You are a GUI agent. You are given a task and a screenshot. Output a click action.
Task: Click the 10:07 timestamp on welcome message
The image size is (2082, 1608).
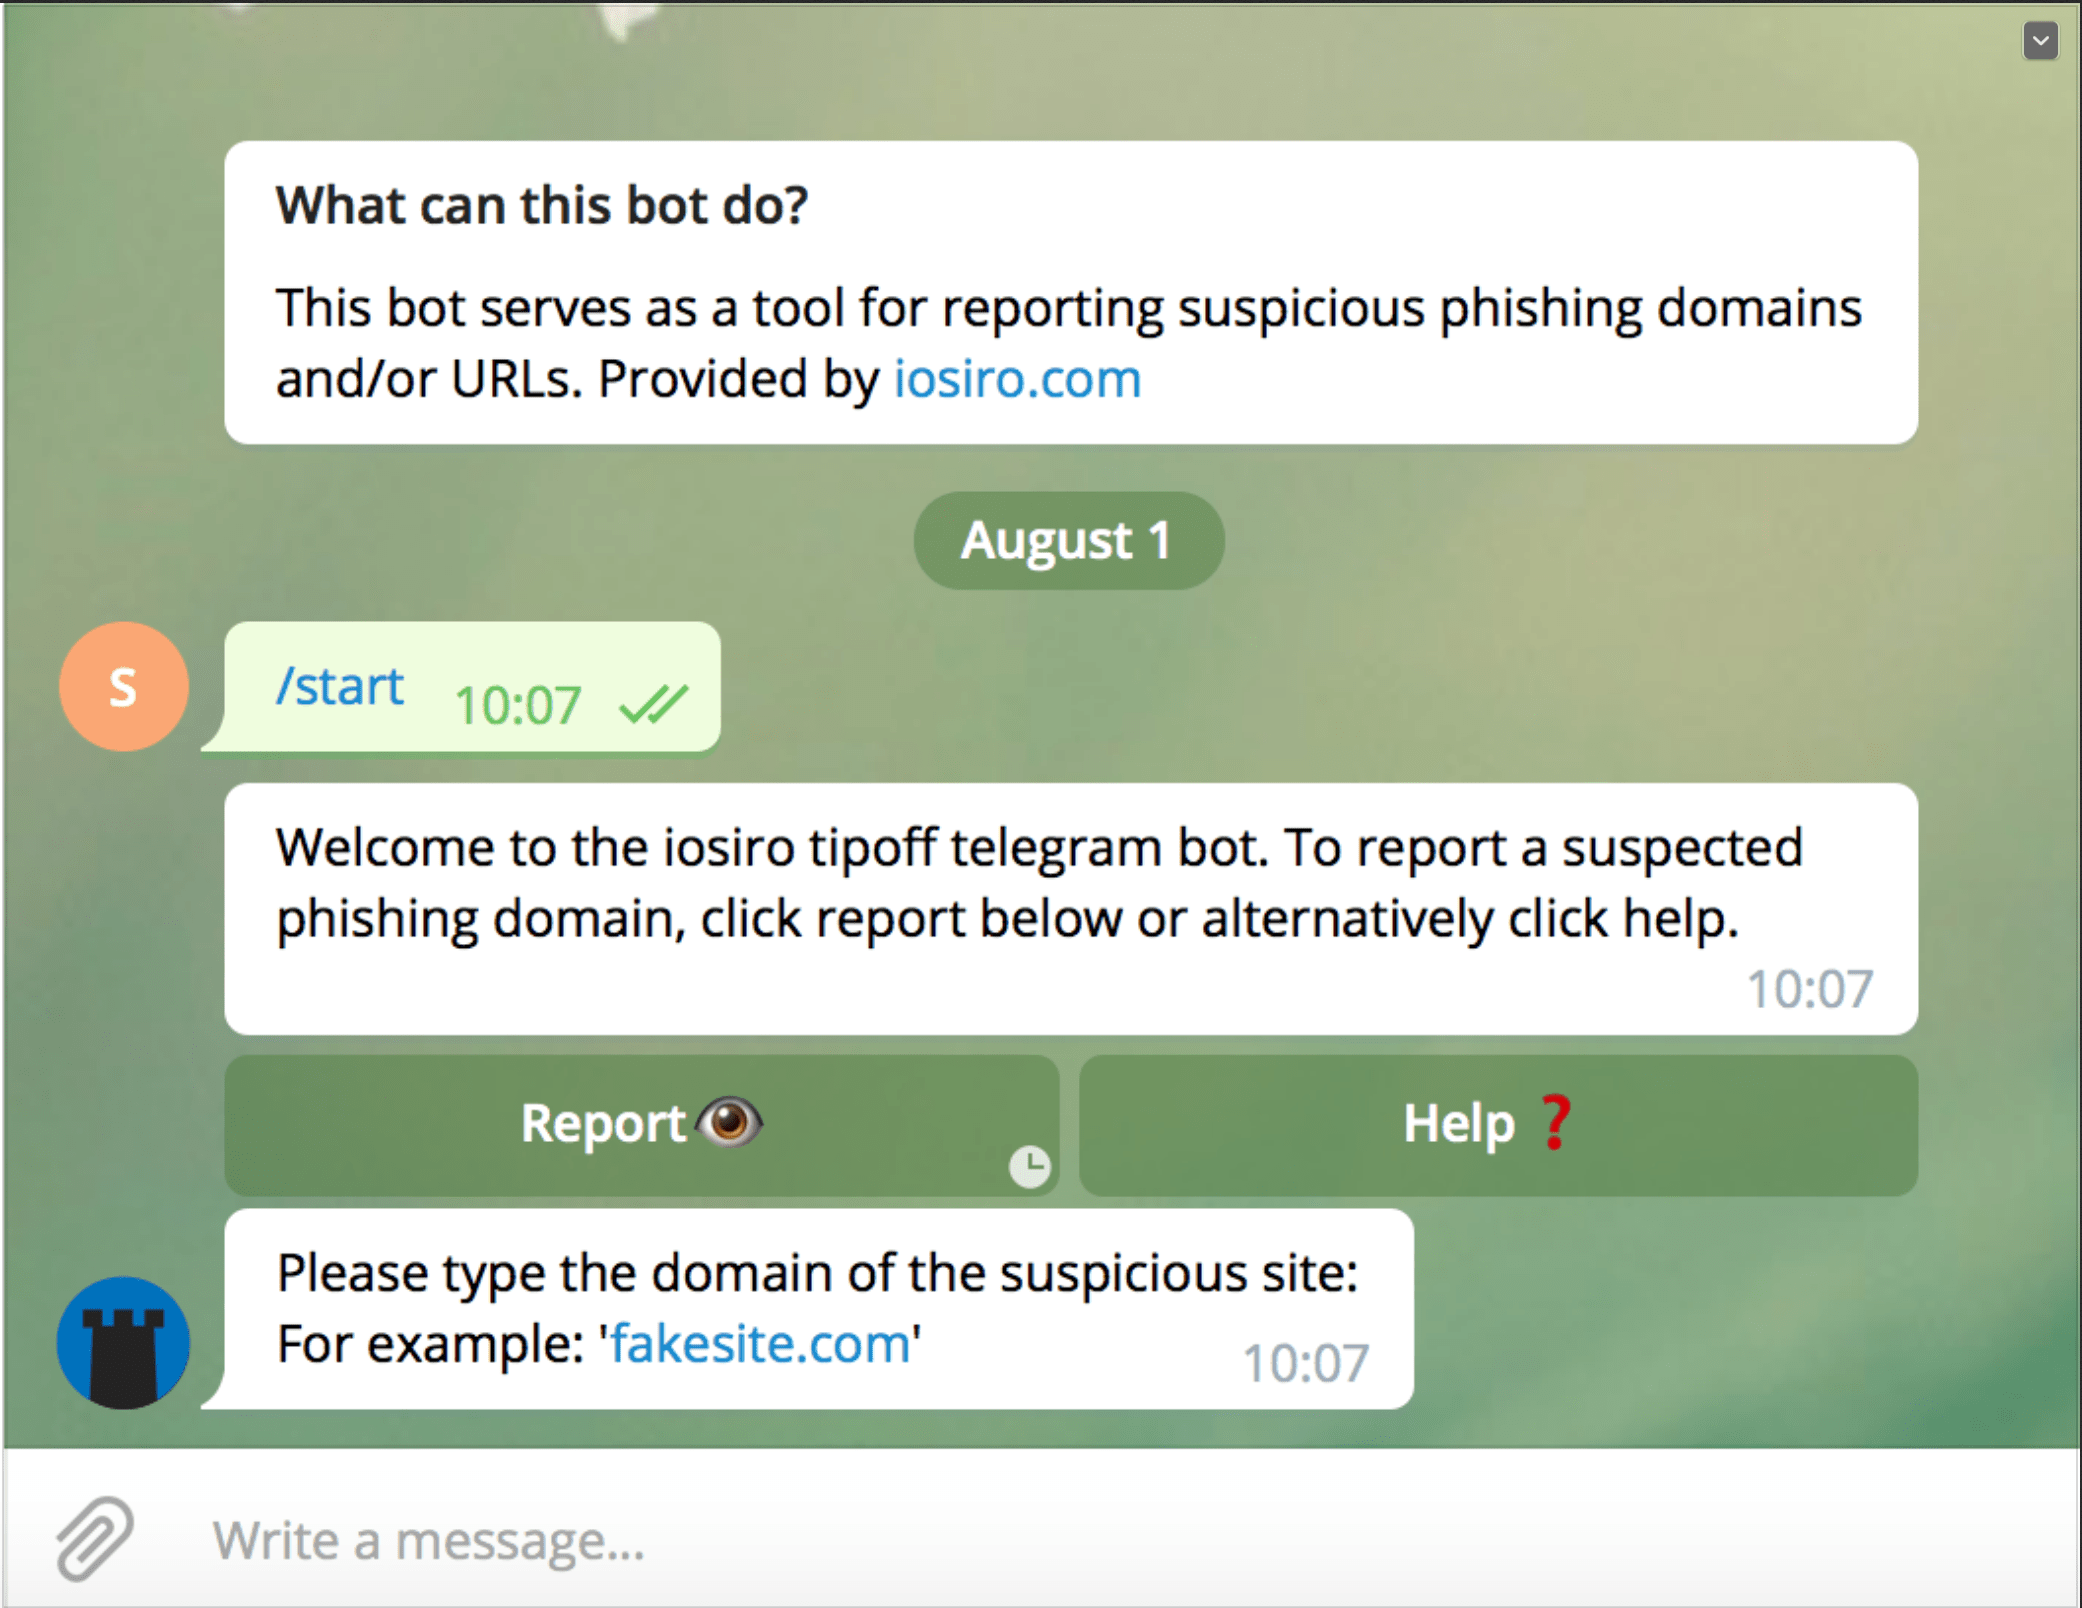click(1809, 989)
